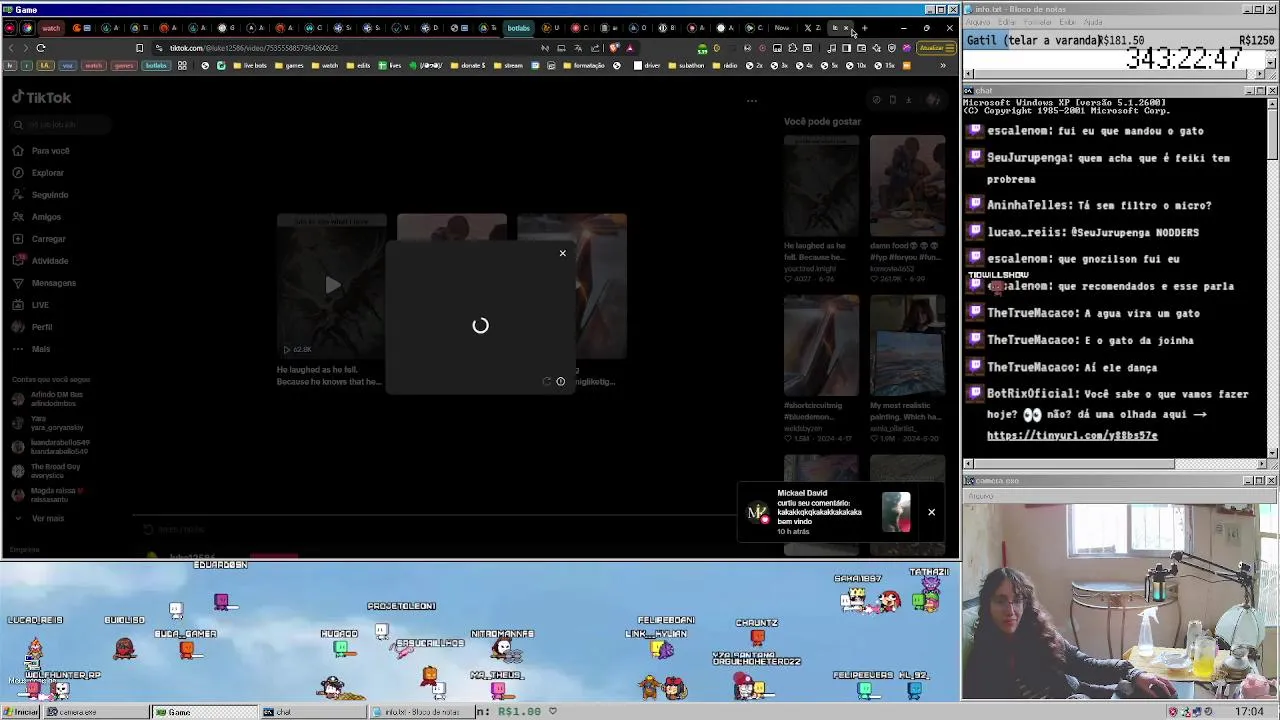Open the 'stream' bookmark folder
This screenshot has width=1280, height=720.
pos(508,66)
